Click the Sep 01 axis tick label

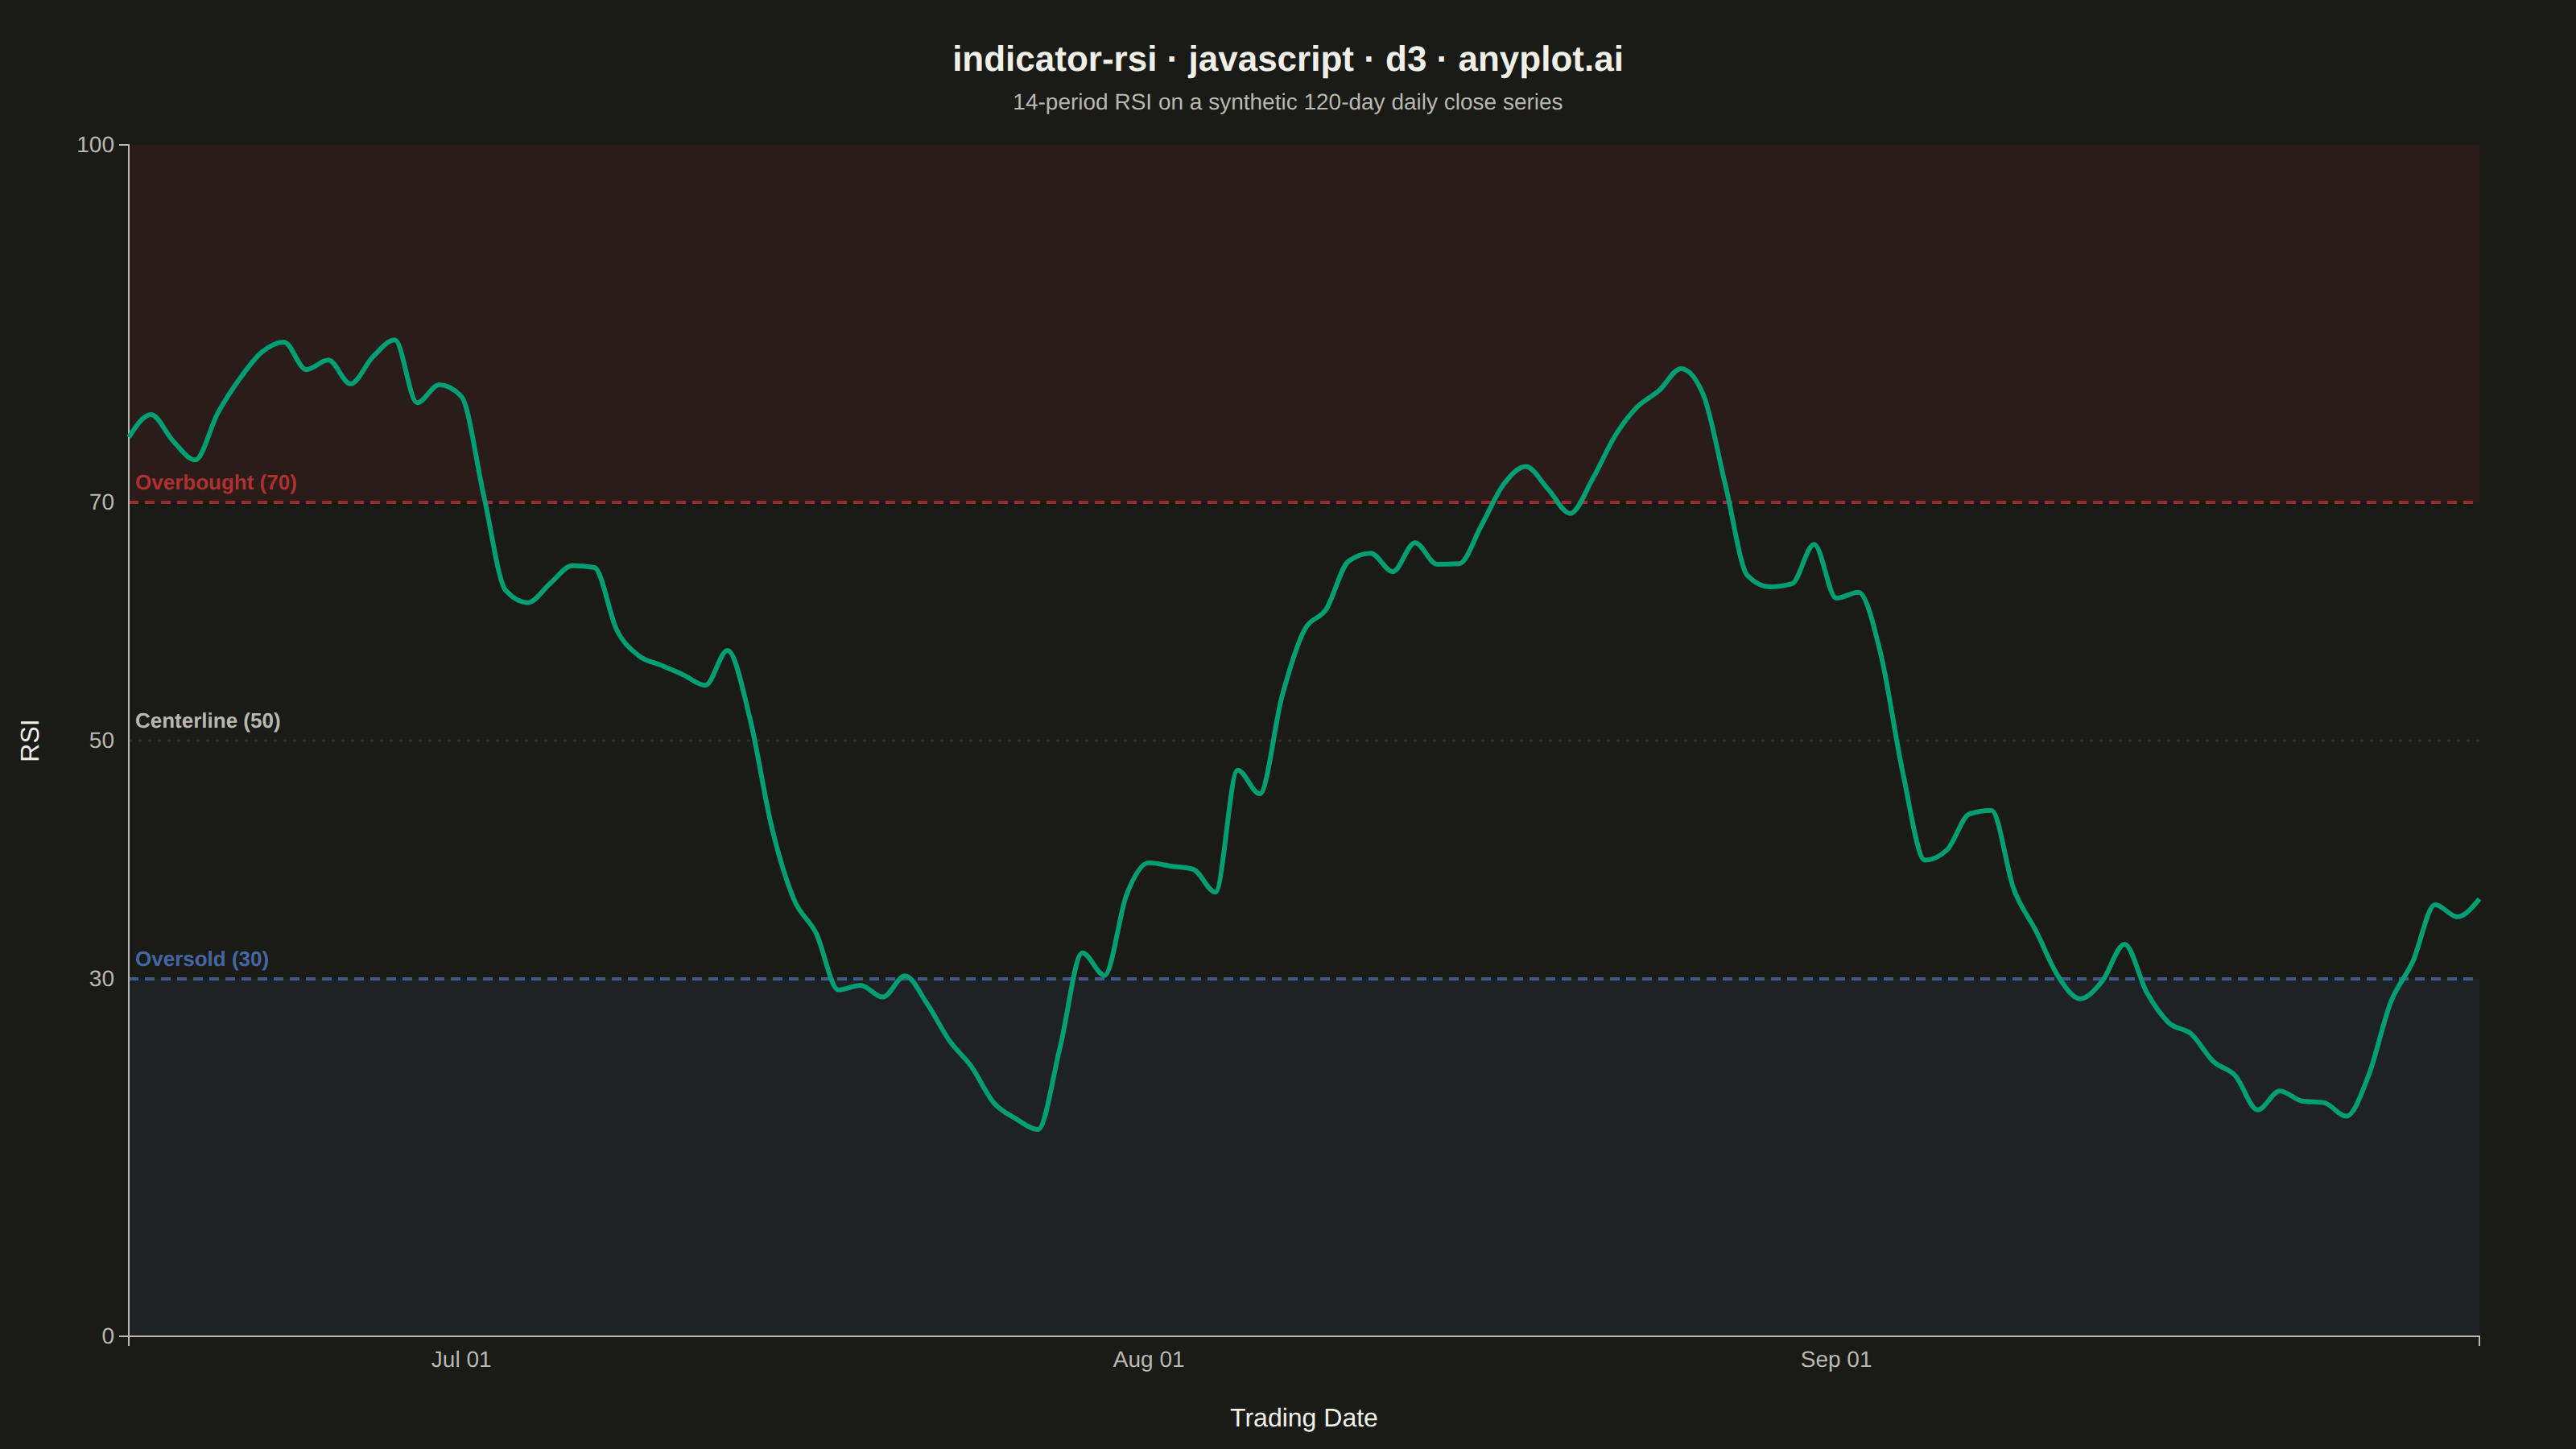click(x=1835, y=1359)
